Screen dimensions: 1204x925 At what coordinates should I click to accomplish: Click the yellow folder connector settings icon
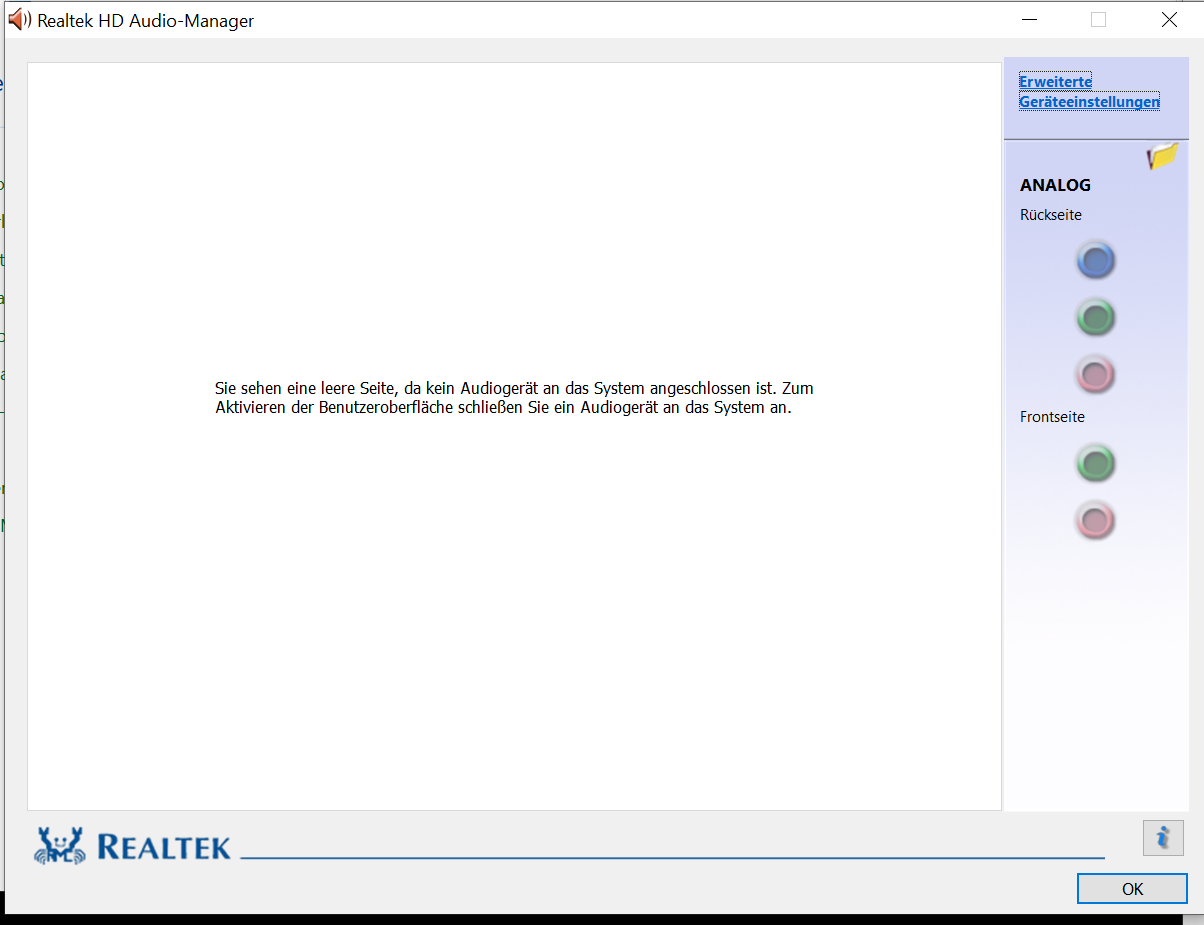(x=1163, y=155)
